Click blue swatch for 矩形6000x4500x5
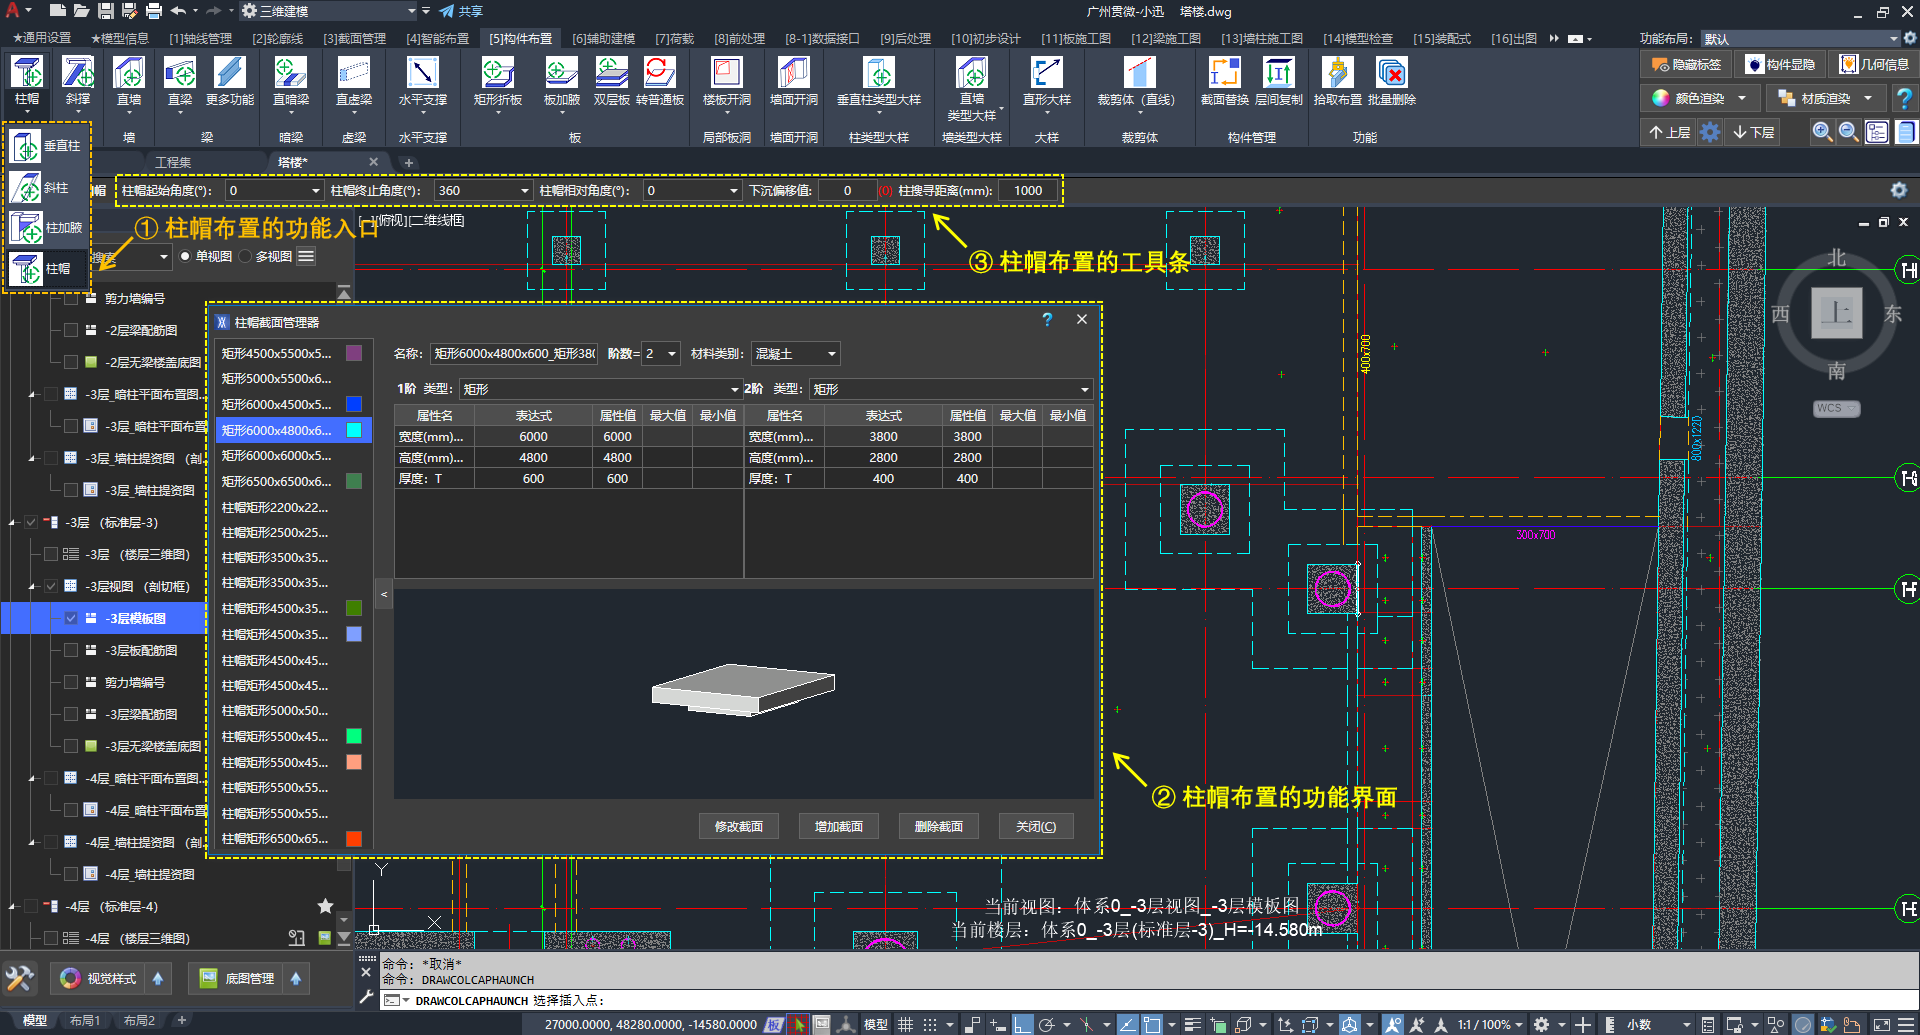 pos(354,404)
